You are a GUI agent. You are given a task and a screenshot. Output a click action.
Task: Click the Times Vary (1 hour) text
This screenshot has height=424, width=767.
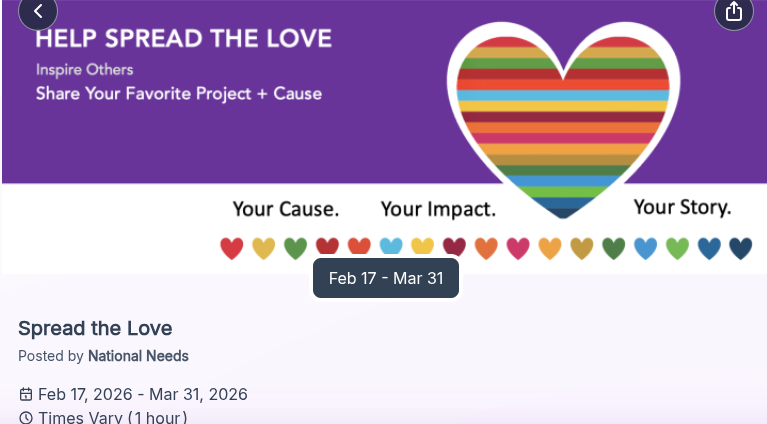click(x=113, y=417)
